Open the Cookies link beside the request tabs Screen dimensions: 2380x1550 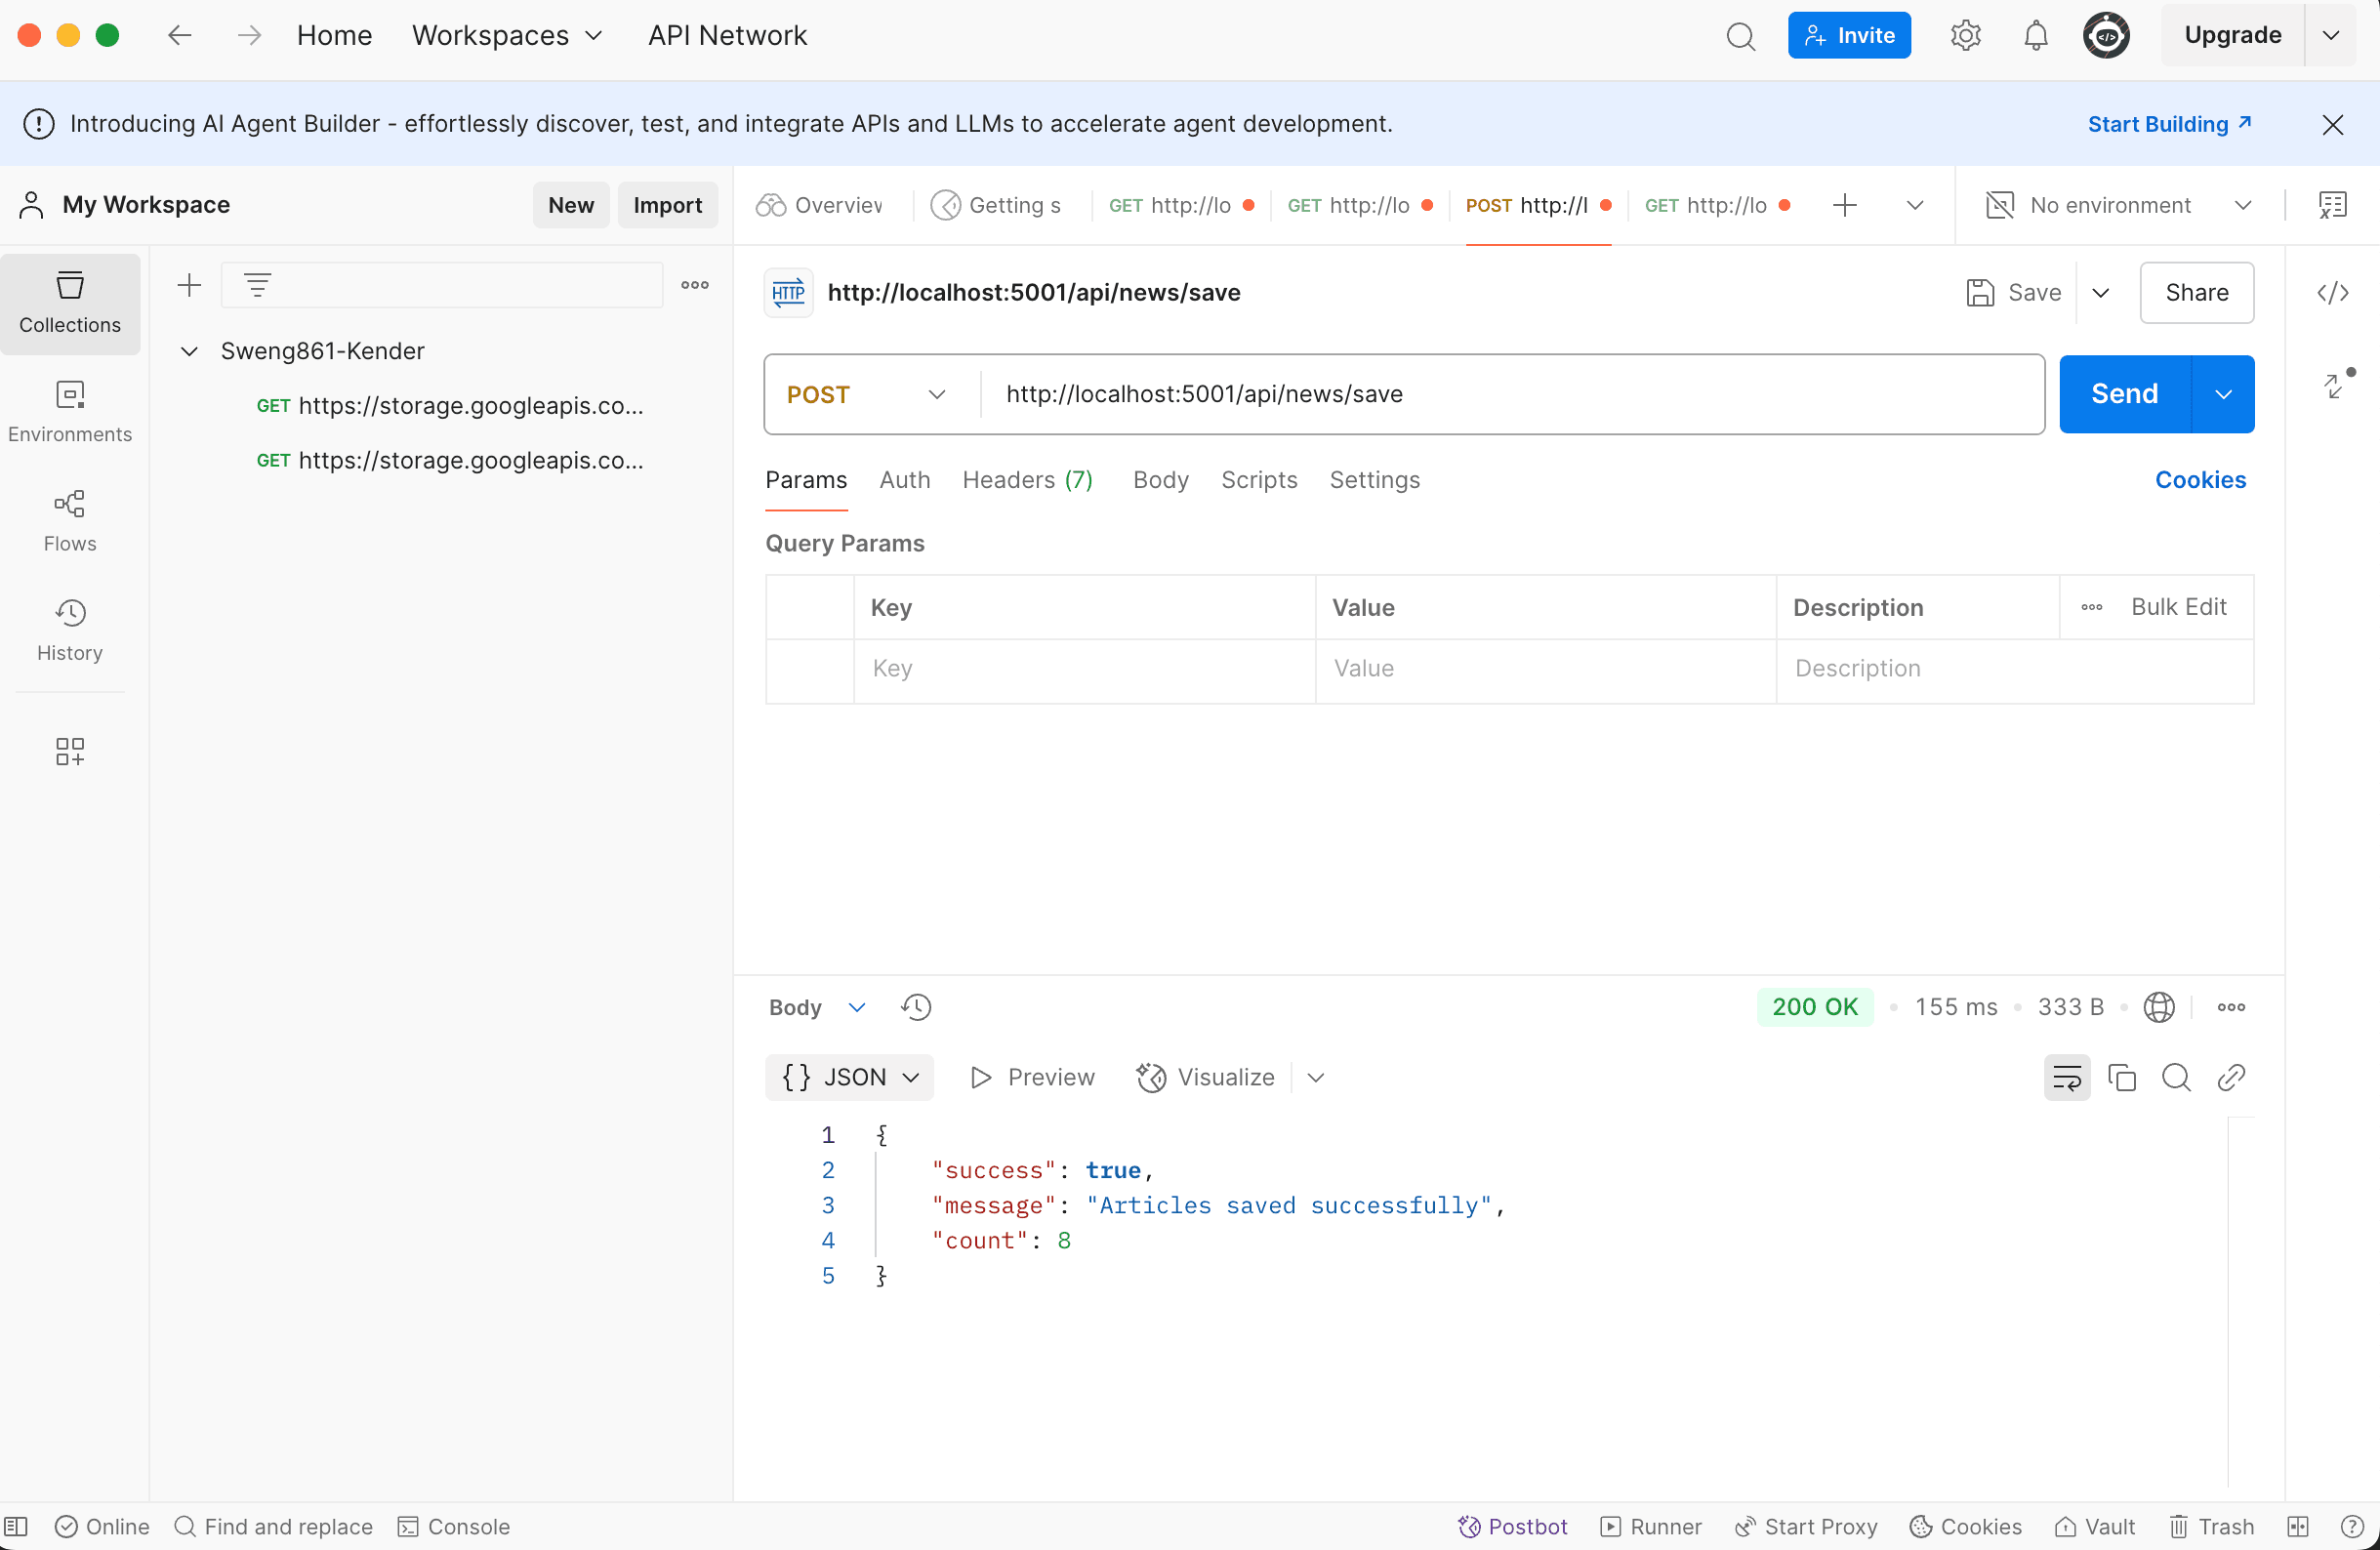coord(2200,480)
